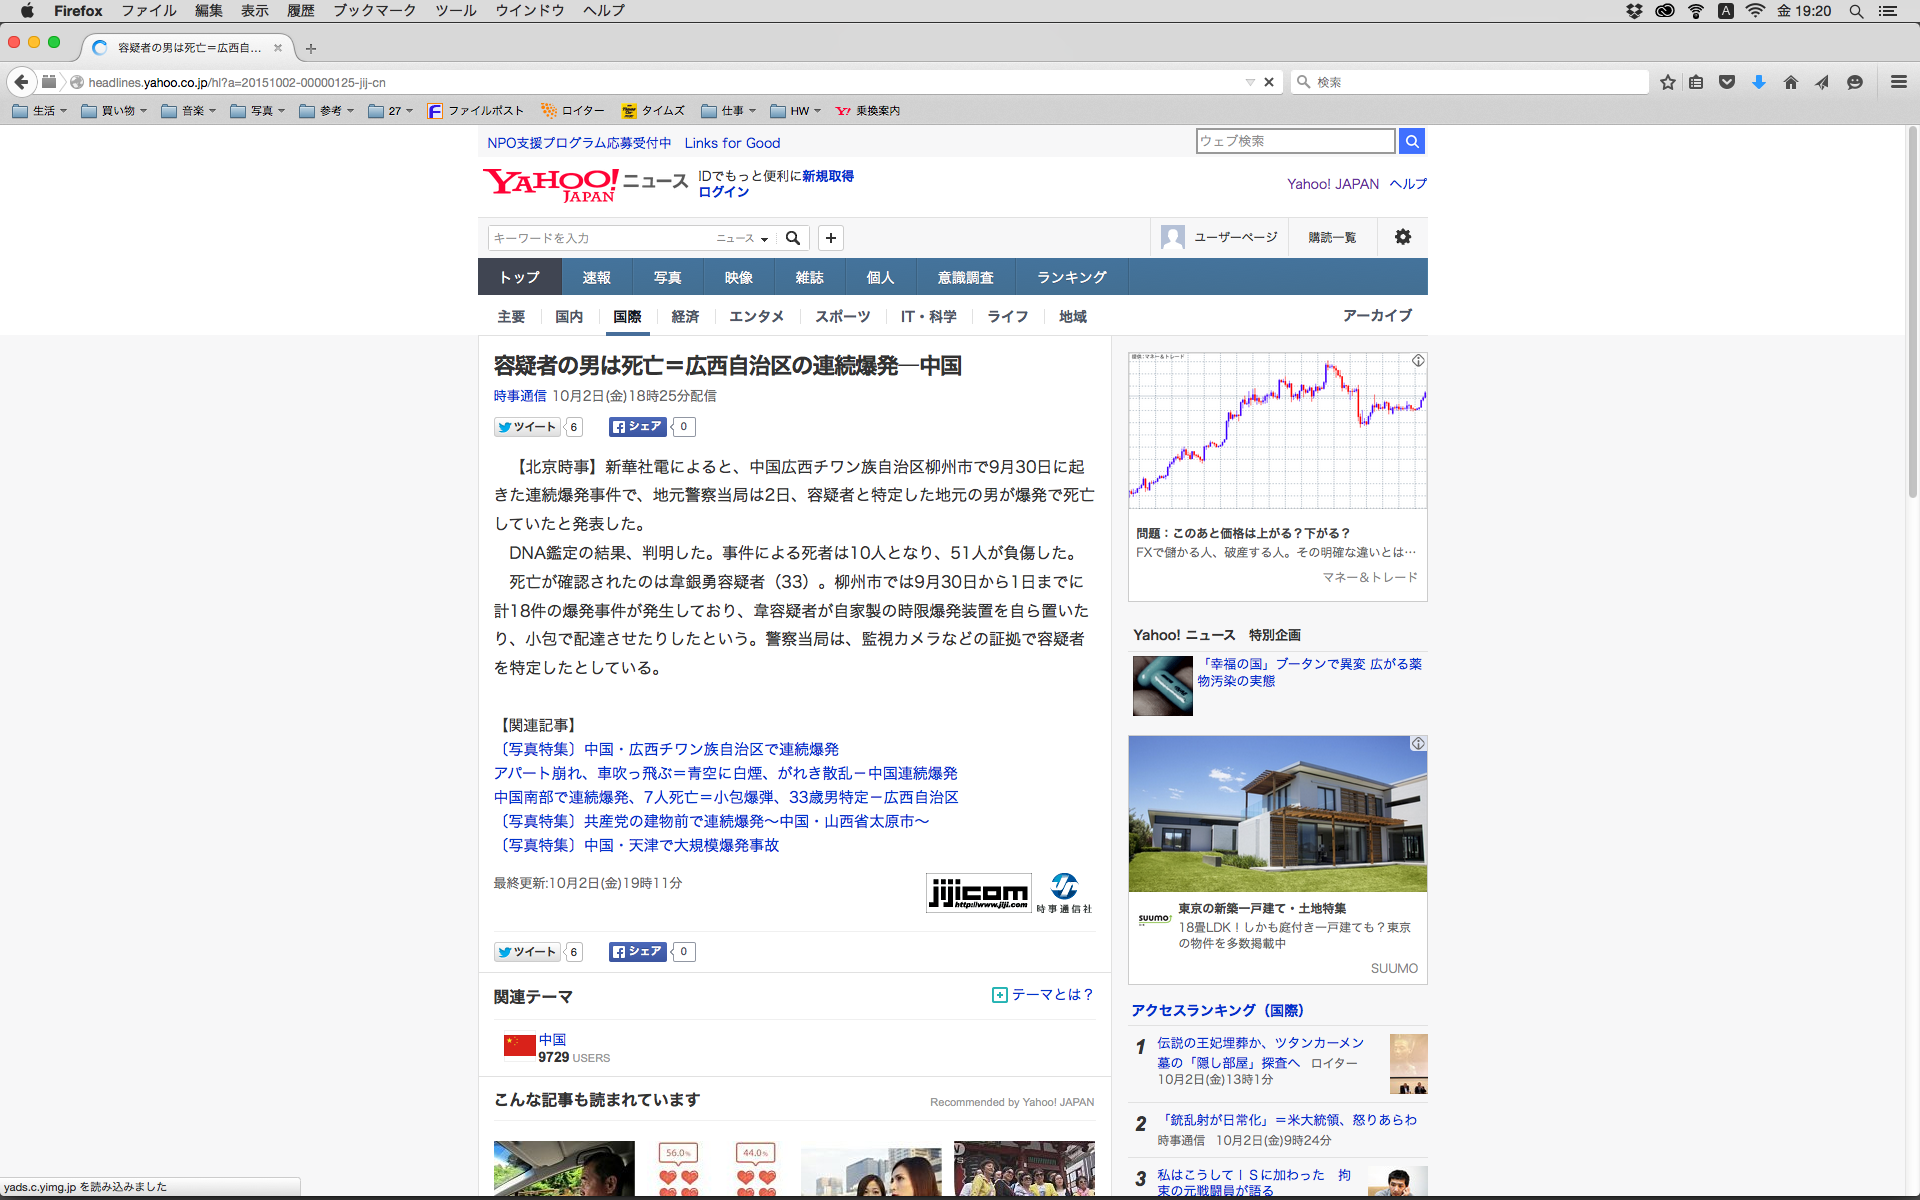Click the home icon in toolbar
This screenshot has width=1920, height=1200.
[x=1791, y=82]
